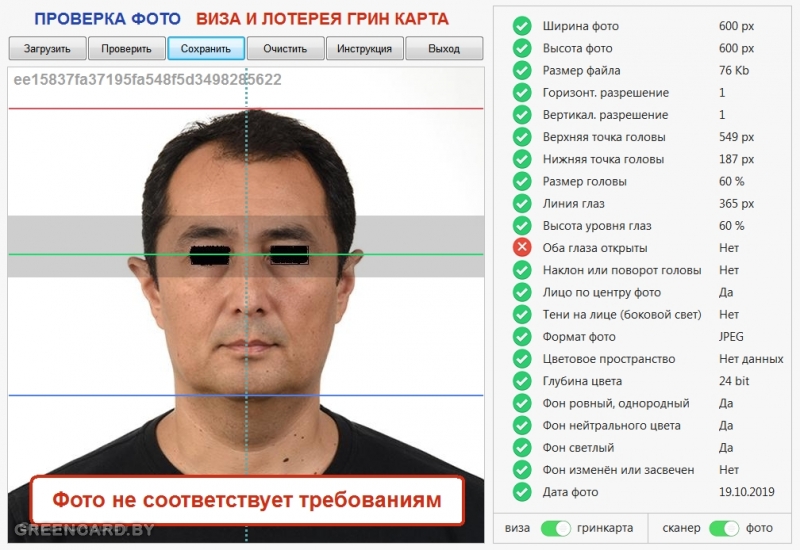Click green check icon next to Формат фото
Screen dimensions: 800x550
pyautogui.click(x=522, y=336)
